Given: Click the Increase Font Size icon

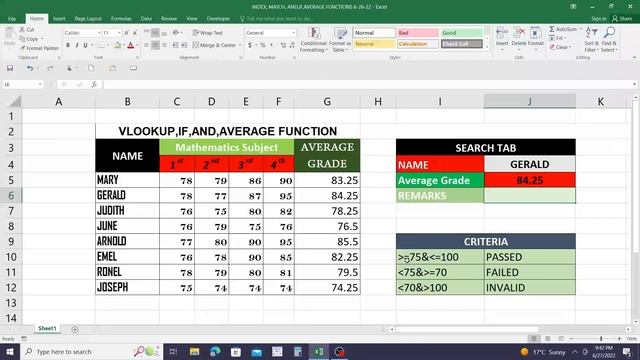Looking at the screenshot, I should click(127, 33).
